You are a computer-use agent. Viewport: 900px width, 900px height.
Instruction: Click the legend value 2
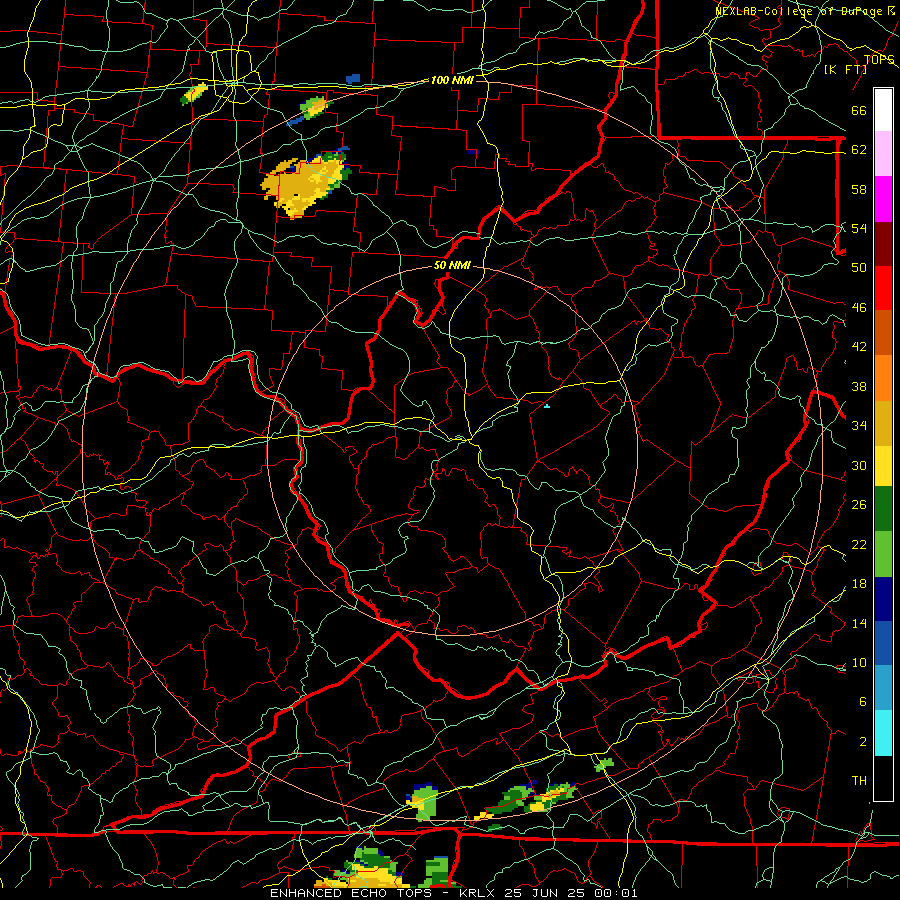[863, 742]
